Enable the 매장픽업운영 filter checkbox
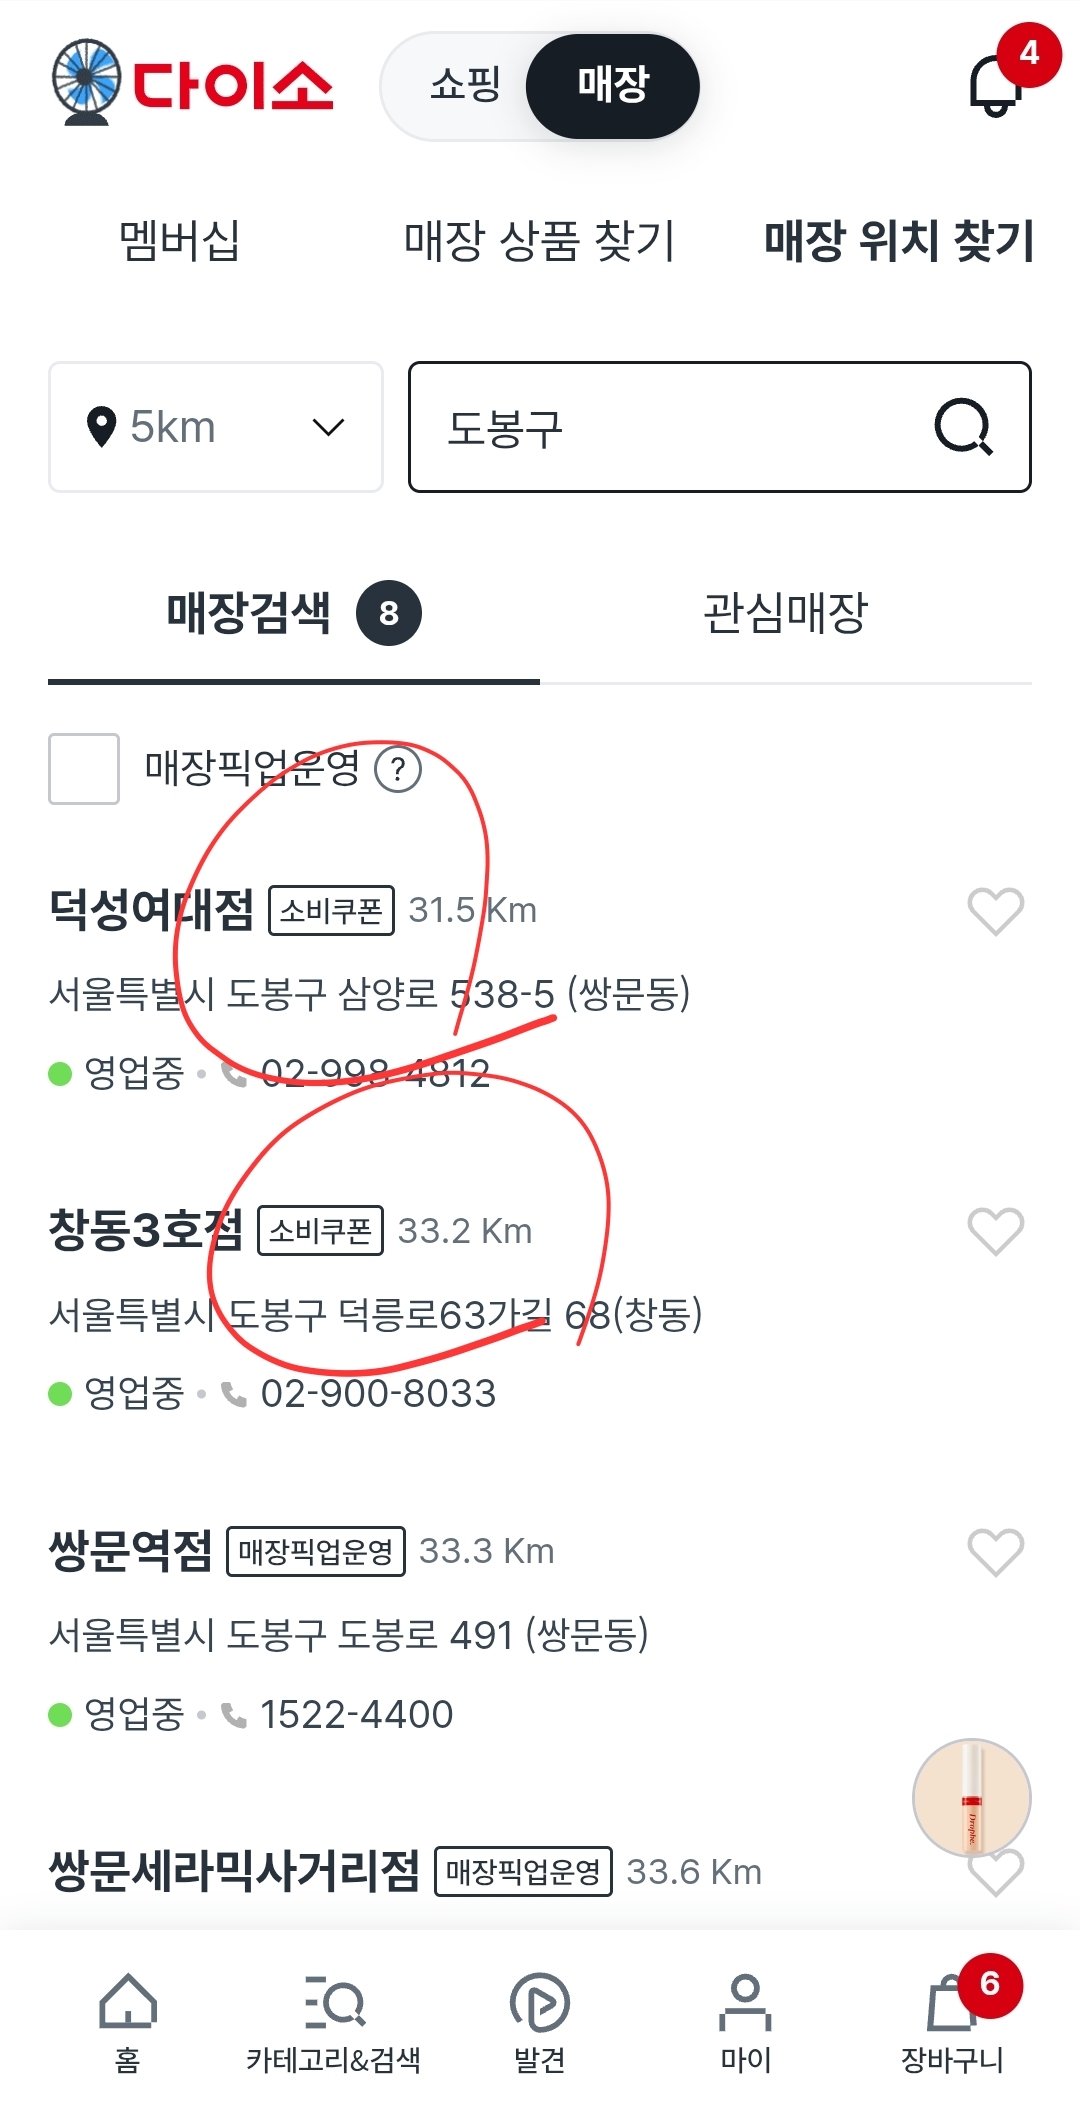The width and height of the screenshot is (1080, 2116). pyautogui.click(x=84, y=770)
